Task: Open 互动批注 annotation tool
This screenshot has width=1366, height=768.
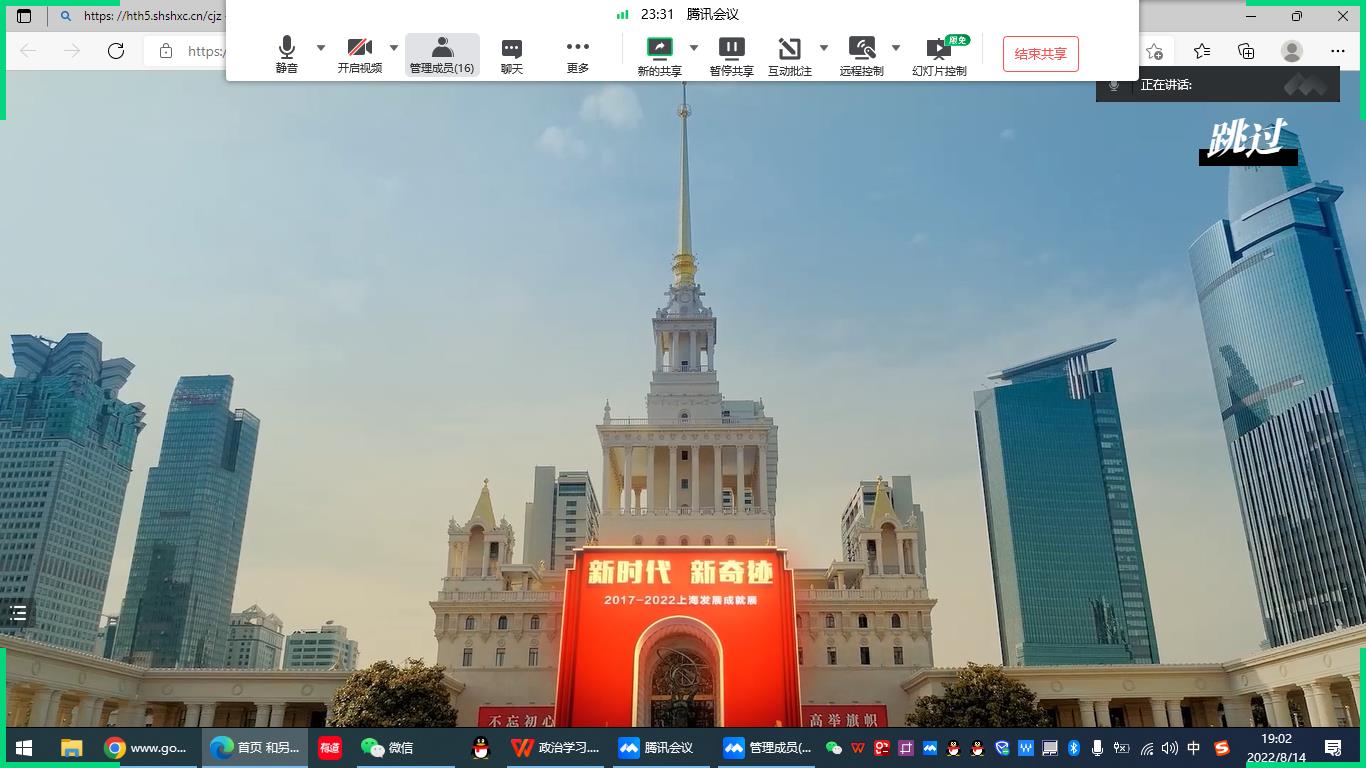Action: 789,54
